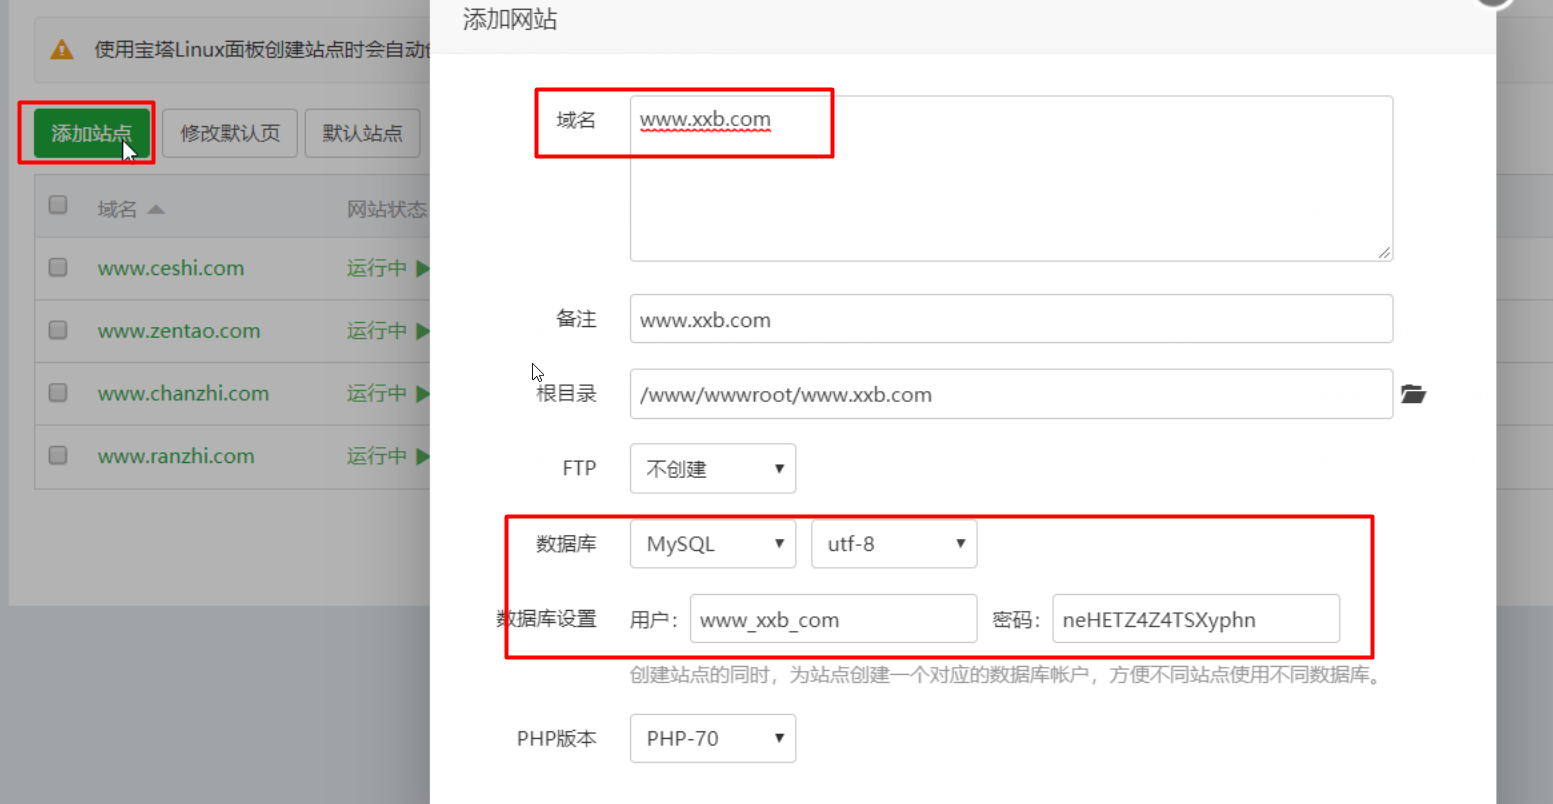Image resolution: width=1553 pixels, height=804 pixels.
Task: Open the FTP 不创建 dropdown
Action: pos(712,469)
